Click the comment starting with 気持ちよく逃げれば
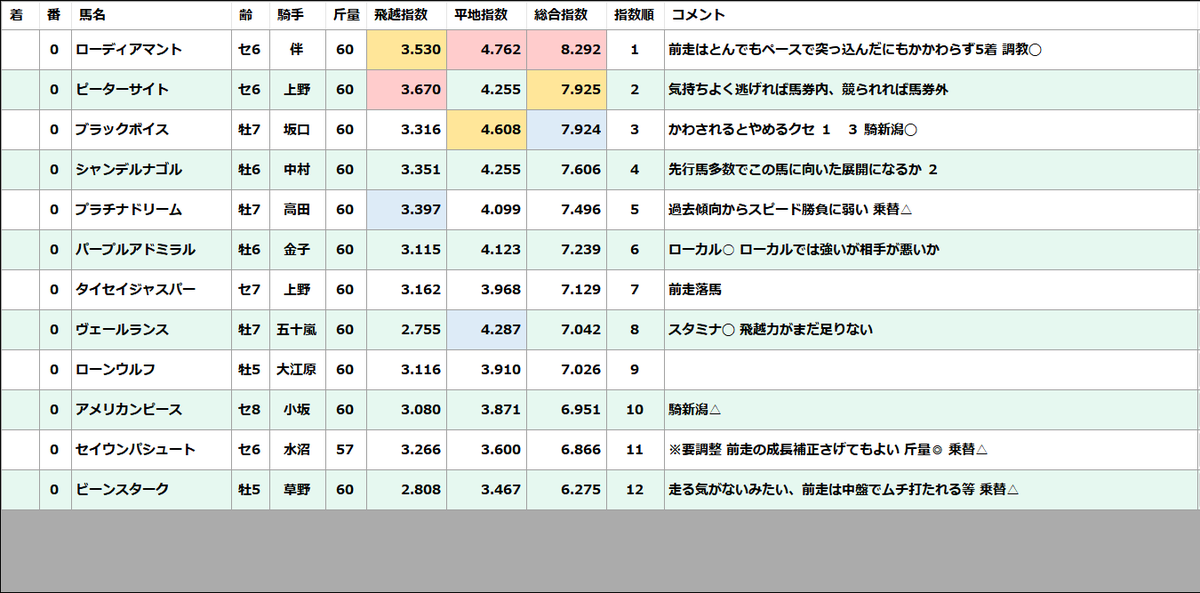Viewport: 1200px width, 593px height. (x=809, y=90)
